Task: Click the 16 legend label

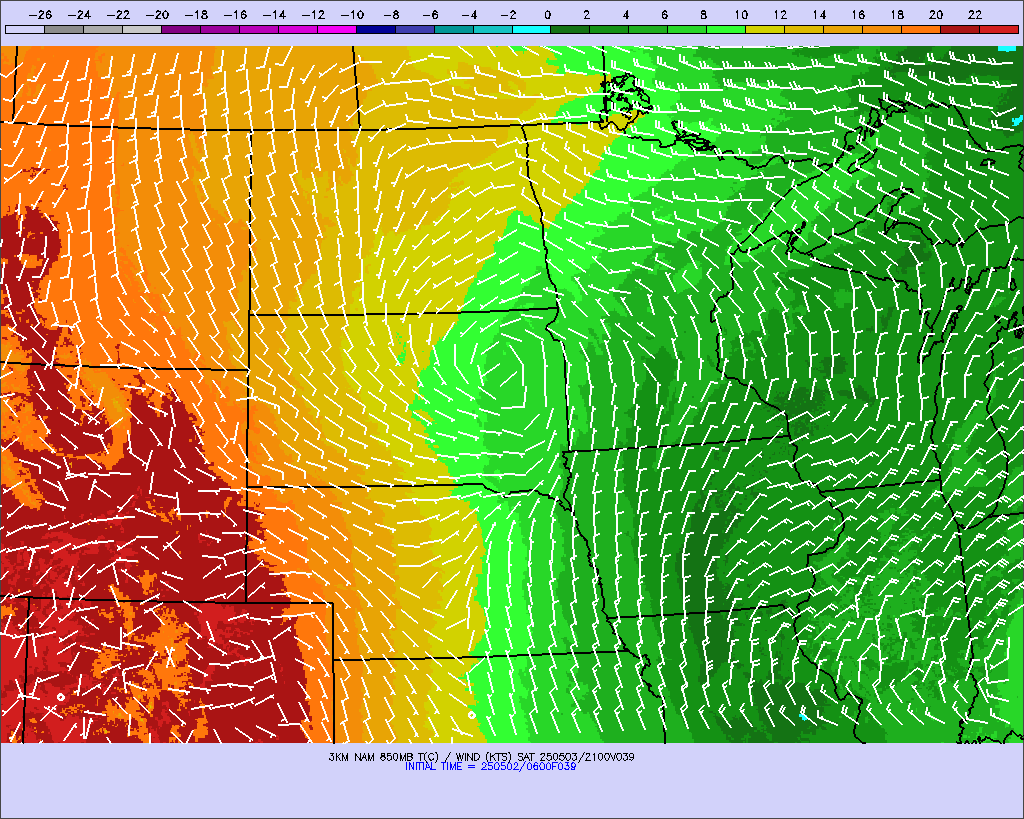Action: tap(859, 14)
